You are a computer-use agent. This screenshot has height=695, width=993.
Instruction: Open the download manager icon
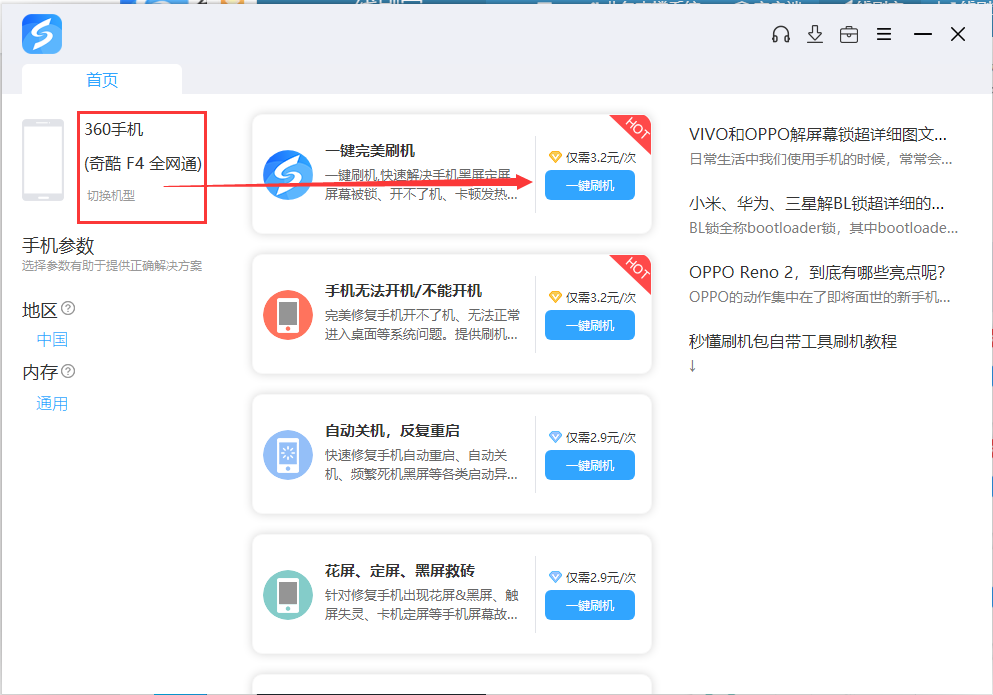coord(815,34)
